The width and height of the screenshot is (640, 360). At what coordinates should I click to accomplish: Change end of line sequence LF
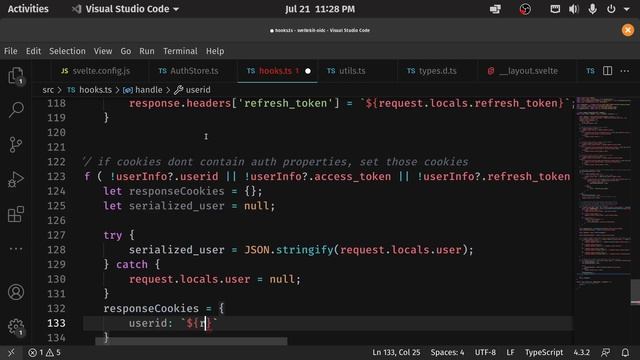510,352
